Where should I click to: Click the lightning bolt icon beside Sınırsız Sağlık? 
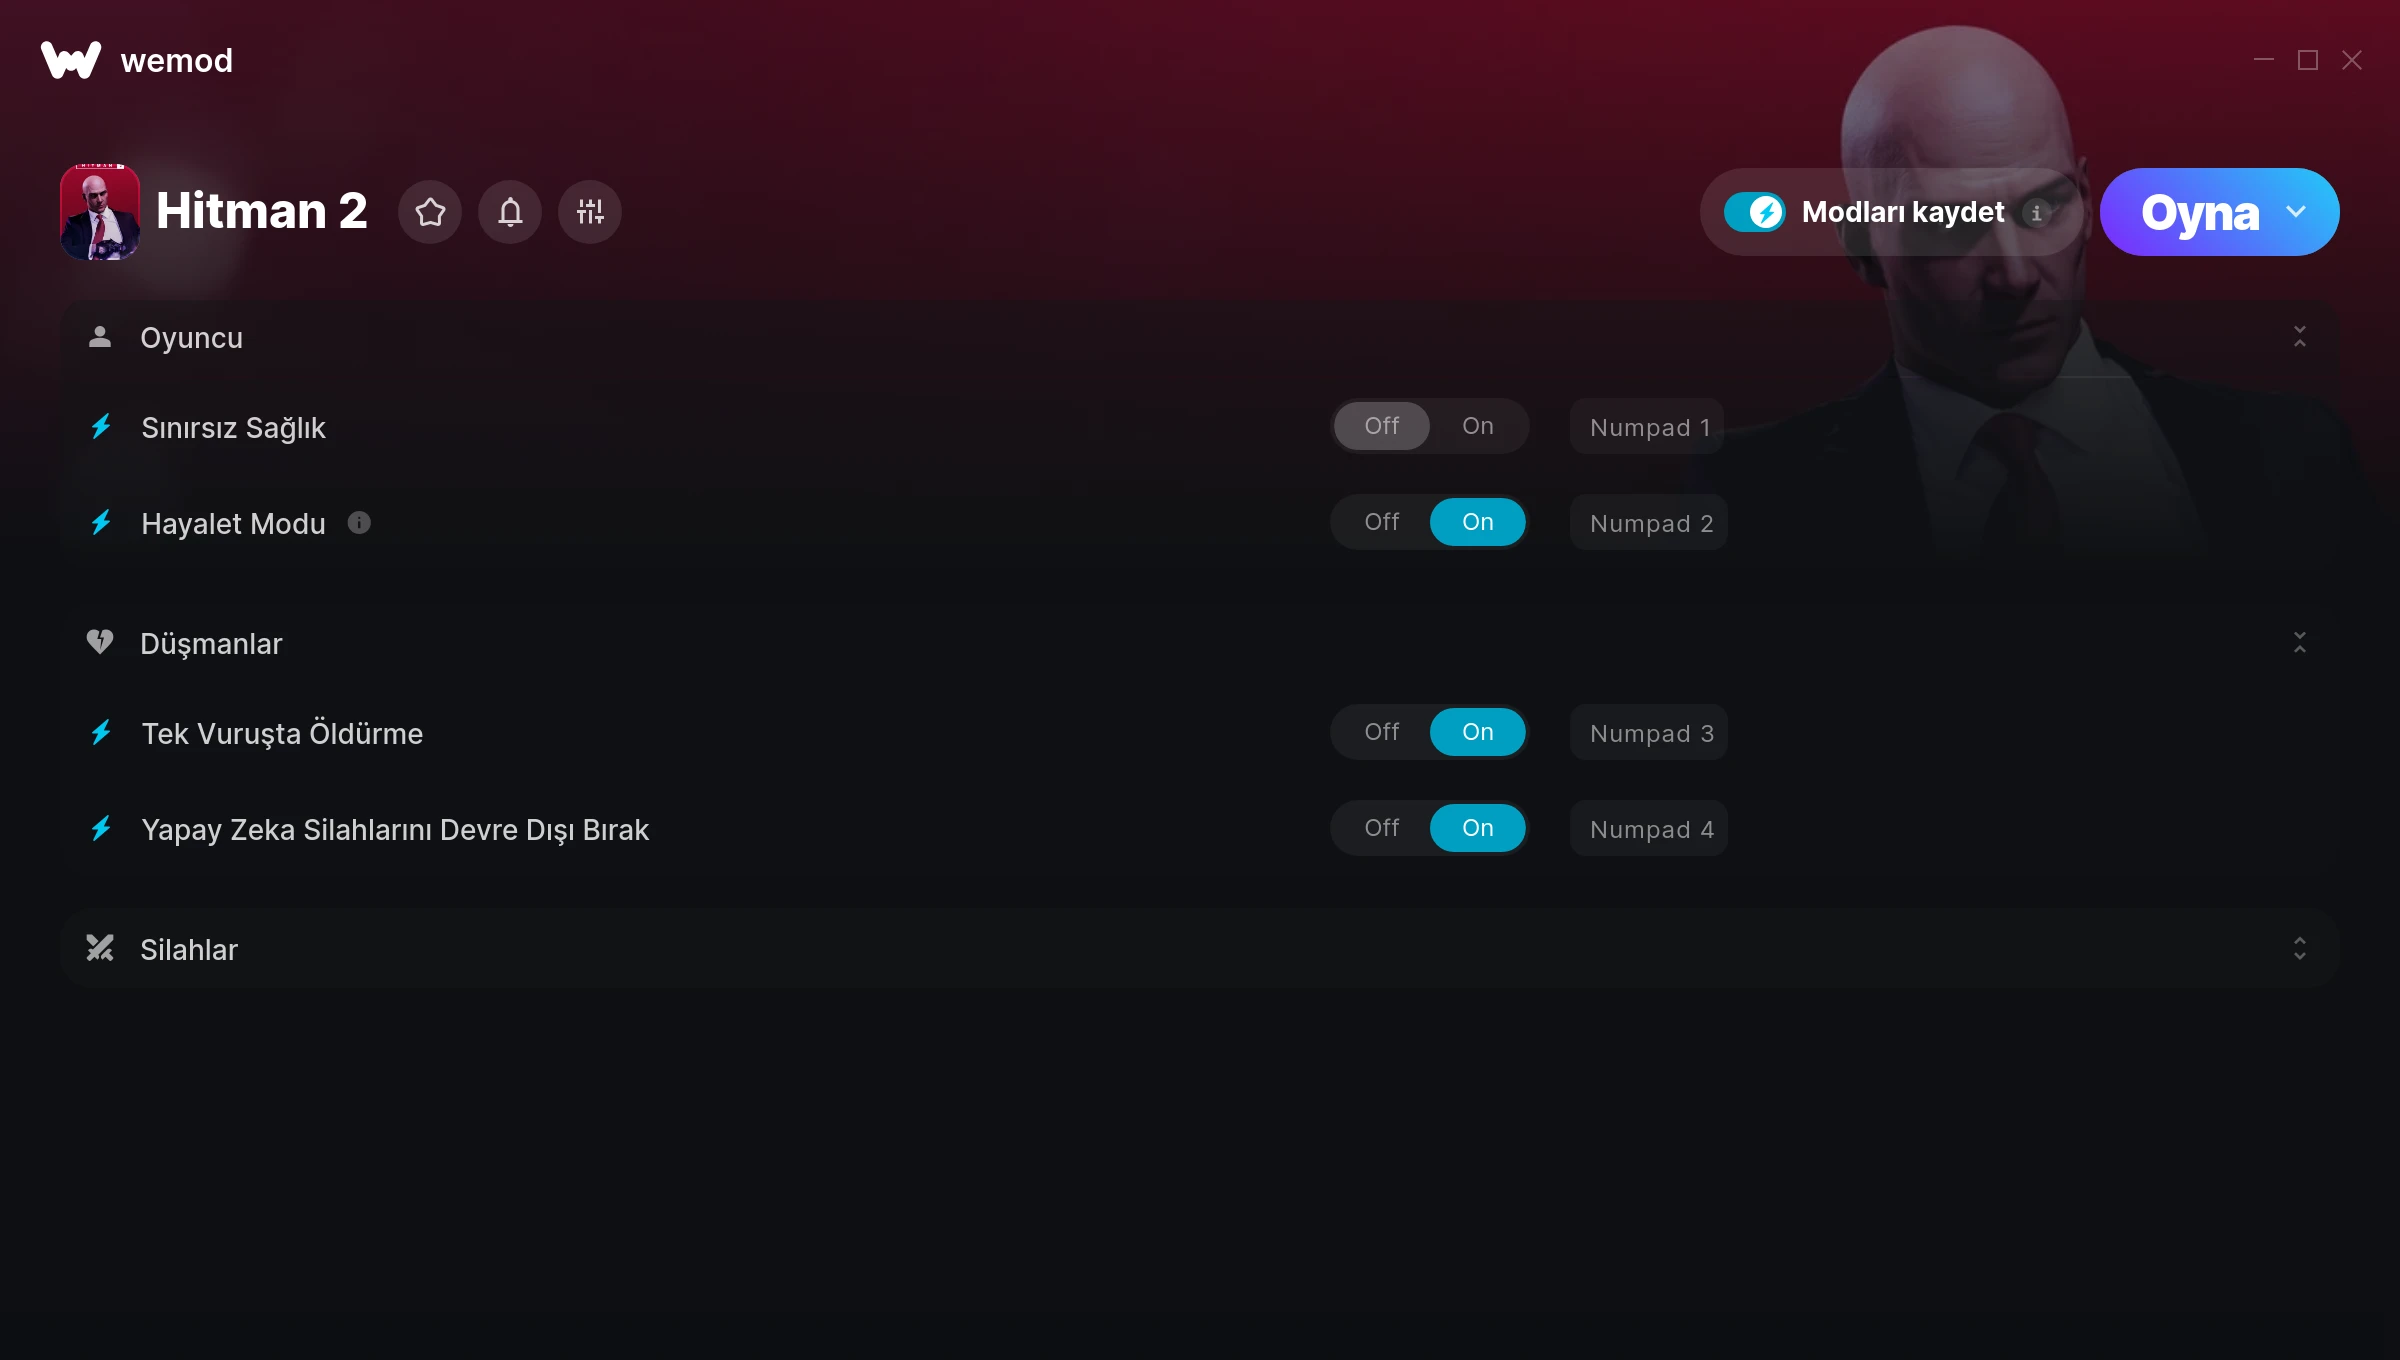(101, 427)
